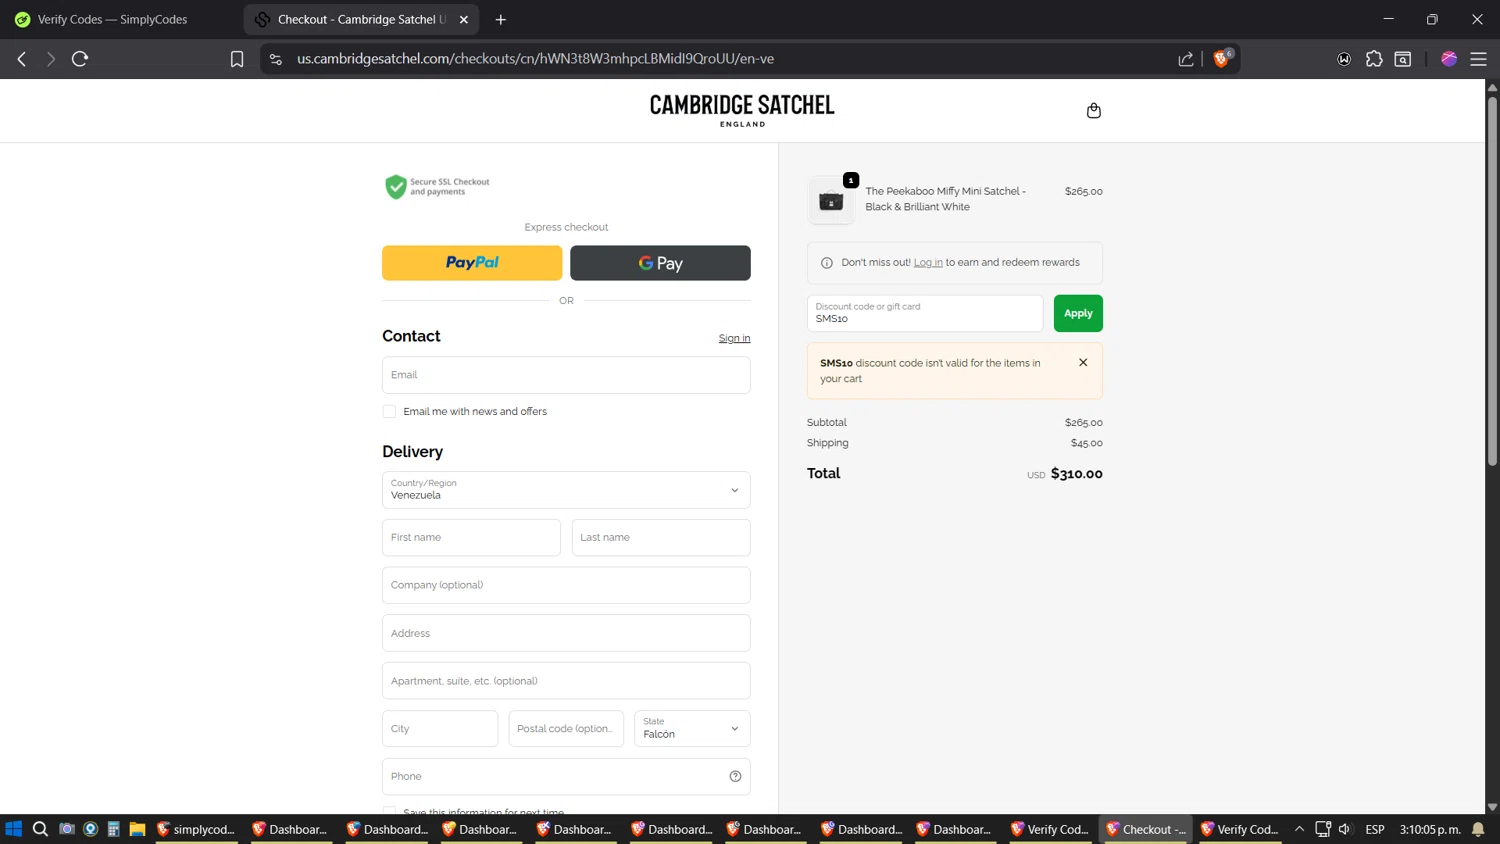
Task: Pay with Google Pay
Action: point(660,263)
